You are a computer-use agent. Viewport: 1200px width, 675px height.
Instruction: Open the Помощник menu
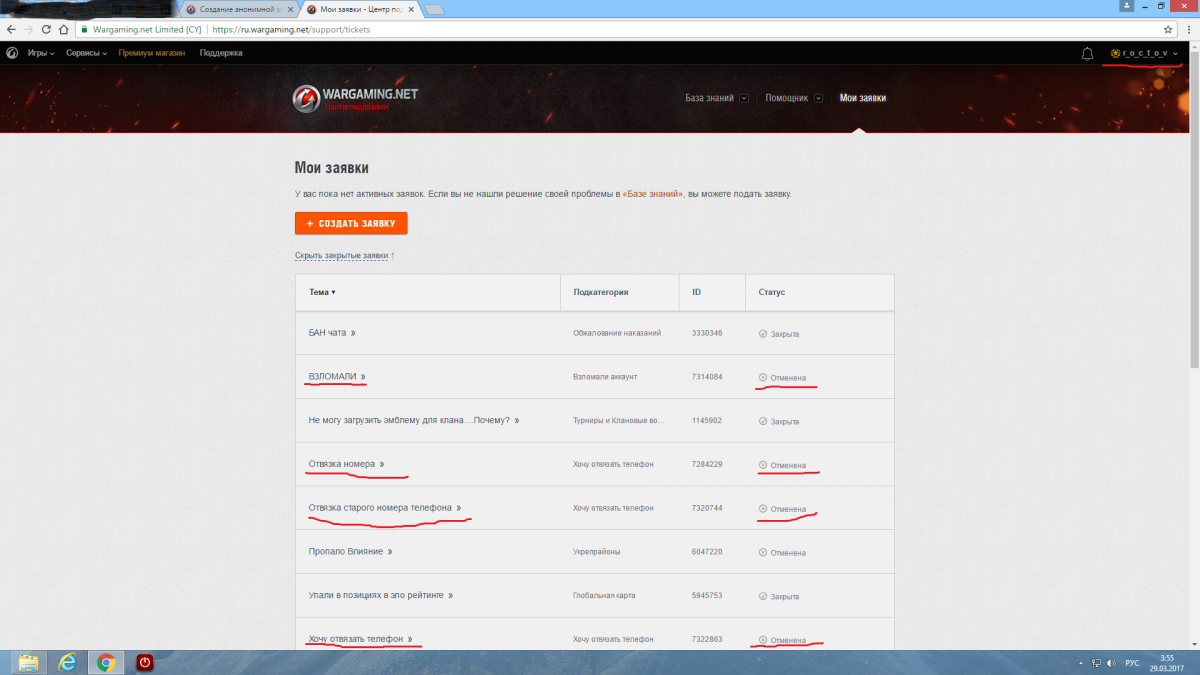click(787, 98)
